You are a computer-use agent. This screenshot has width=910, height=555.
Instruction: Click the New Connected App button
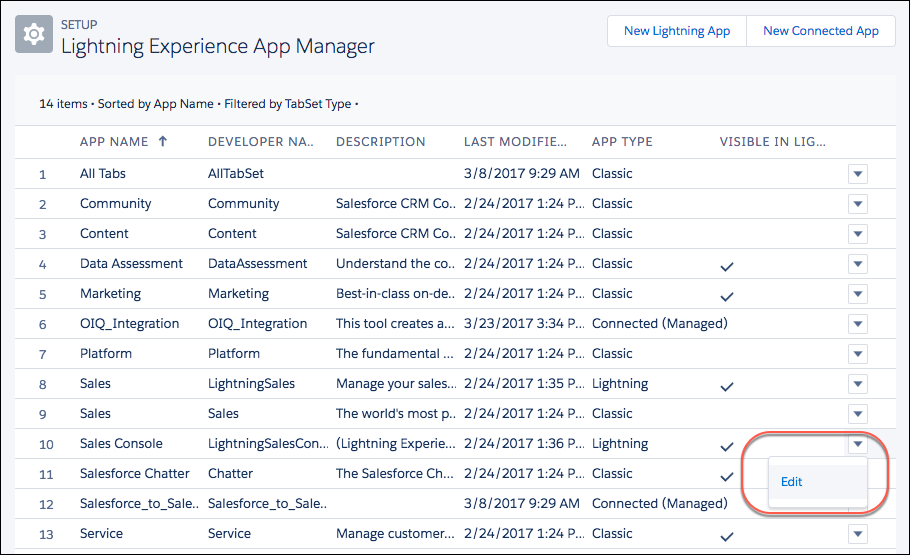tap(821, 31)
